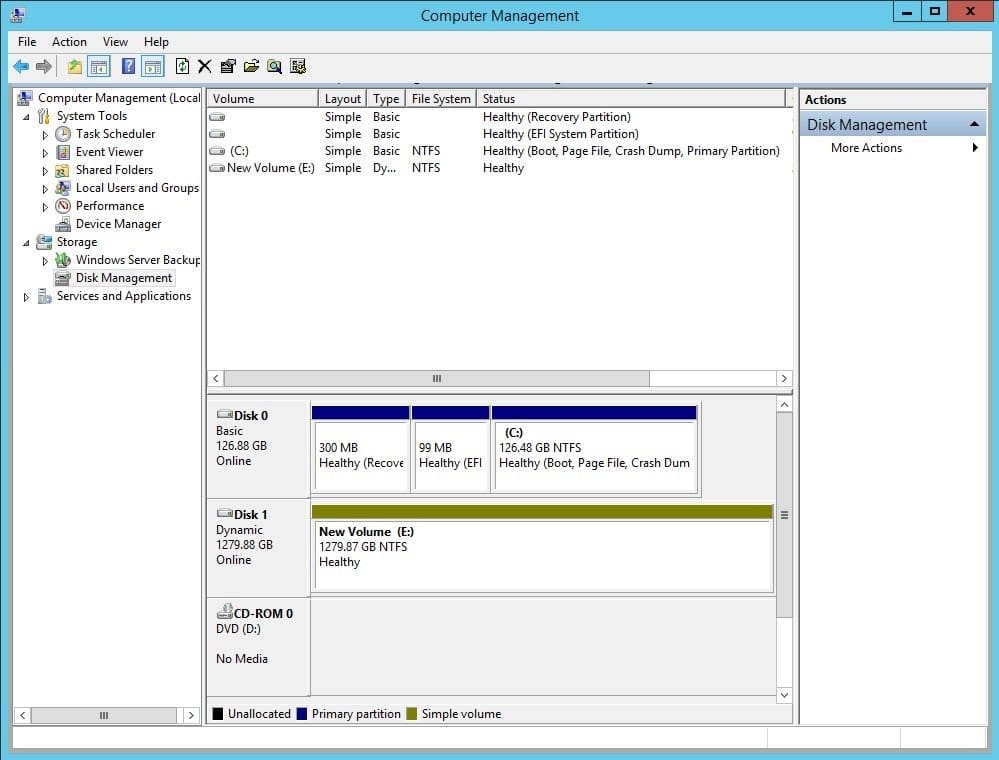
Task: Select Performance icon in tree
Action: (62, 206)
